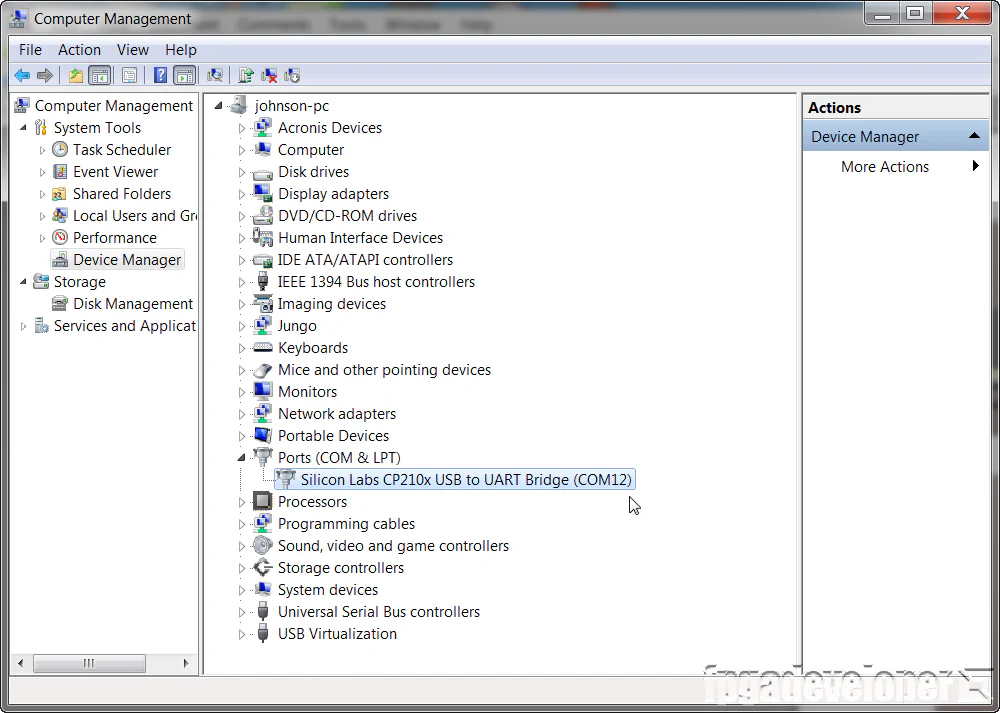Screen dimensions: 1000x713
Task: Expand the Ports (COM & LPT) node
Action: click(240, 457)
